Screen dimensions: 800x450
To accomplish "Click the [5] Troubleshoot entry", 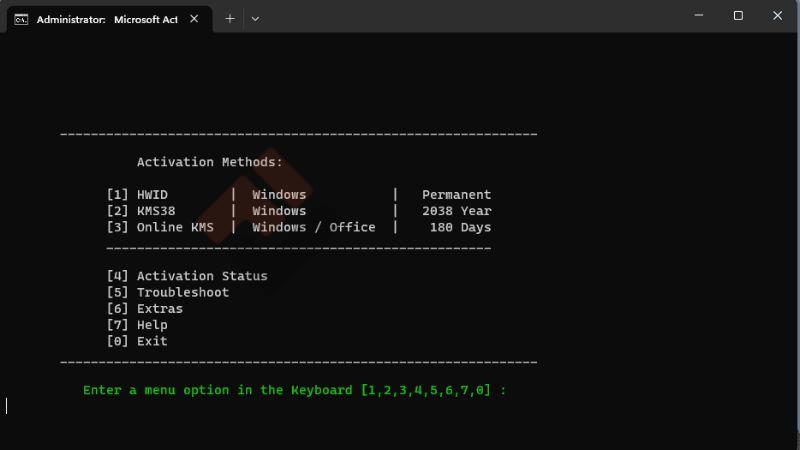I will [x=168, y=292].
